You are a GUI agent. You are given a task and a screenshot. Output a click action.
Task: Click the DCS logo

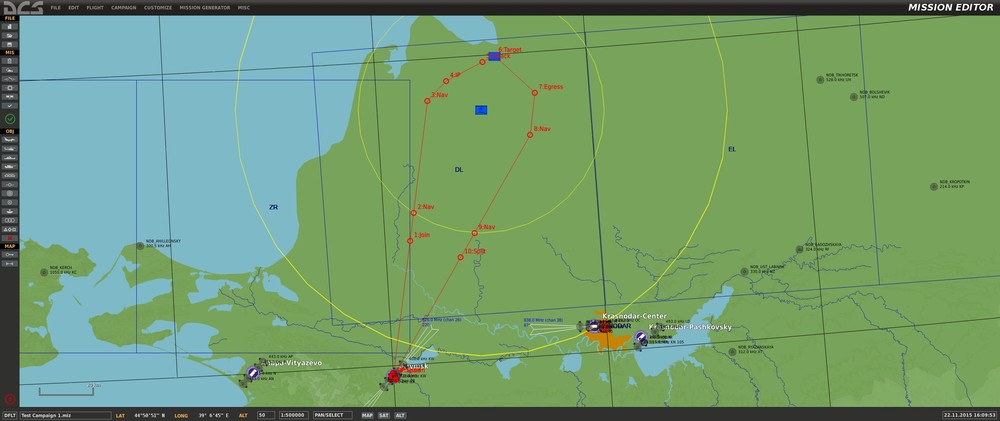click(22, 8)
